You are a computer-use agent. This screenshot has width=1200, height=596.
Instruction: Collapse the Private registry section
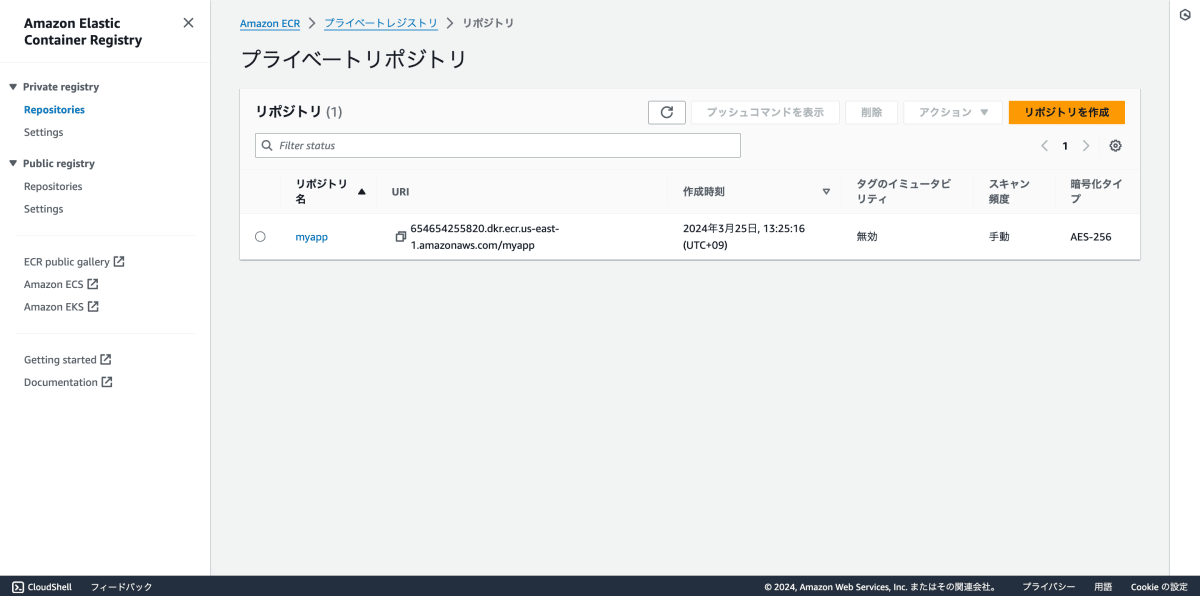click(14, 87)
